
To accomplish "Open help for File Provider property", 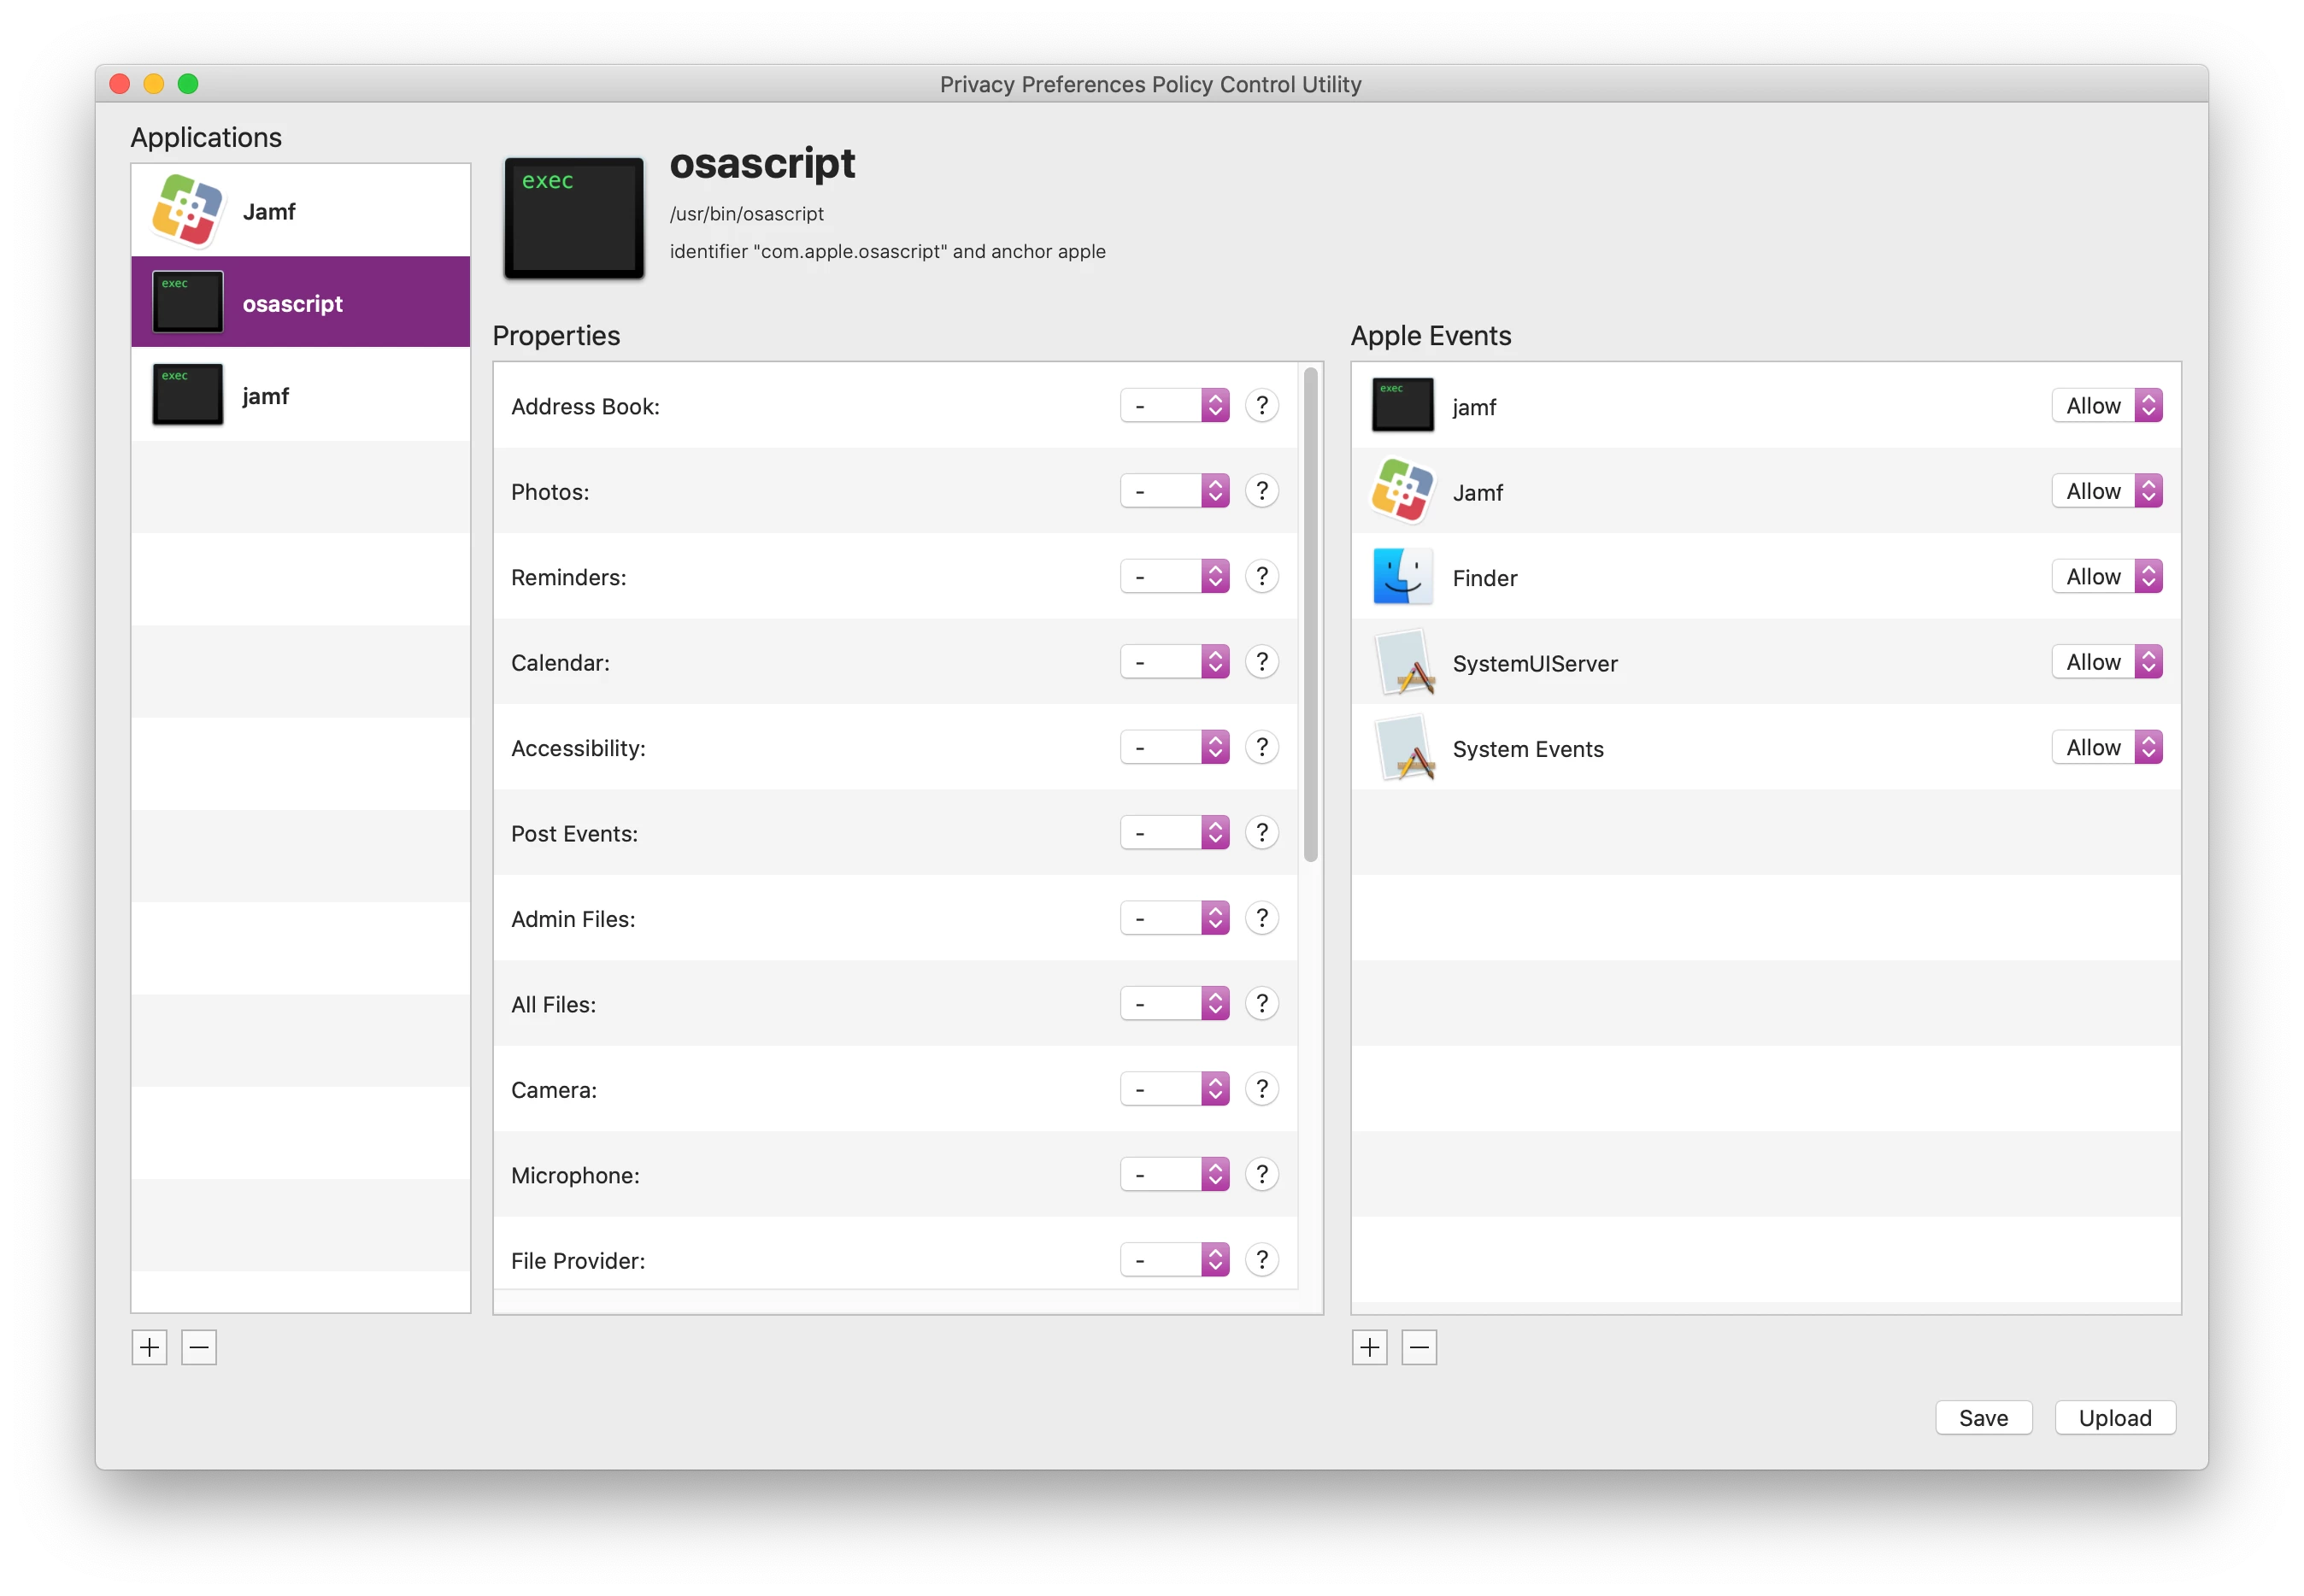I will click(x=1262, y=1260).
